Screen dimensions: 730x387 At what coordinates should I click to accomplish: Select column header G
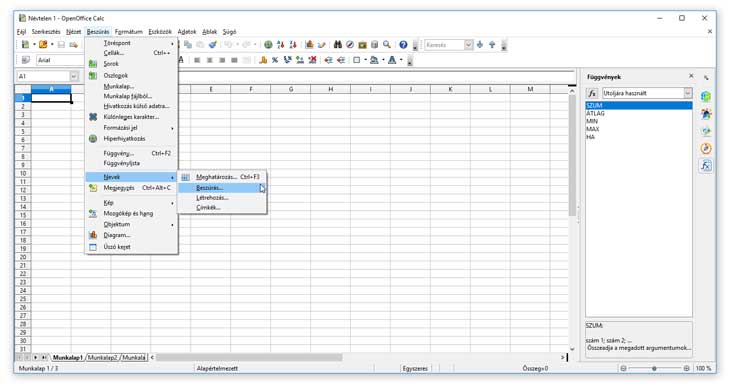coord(291,89)
